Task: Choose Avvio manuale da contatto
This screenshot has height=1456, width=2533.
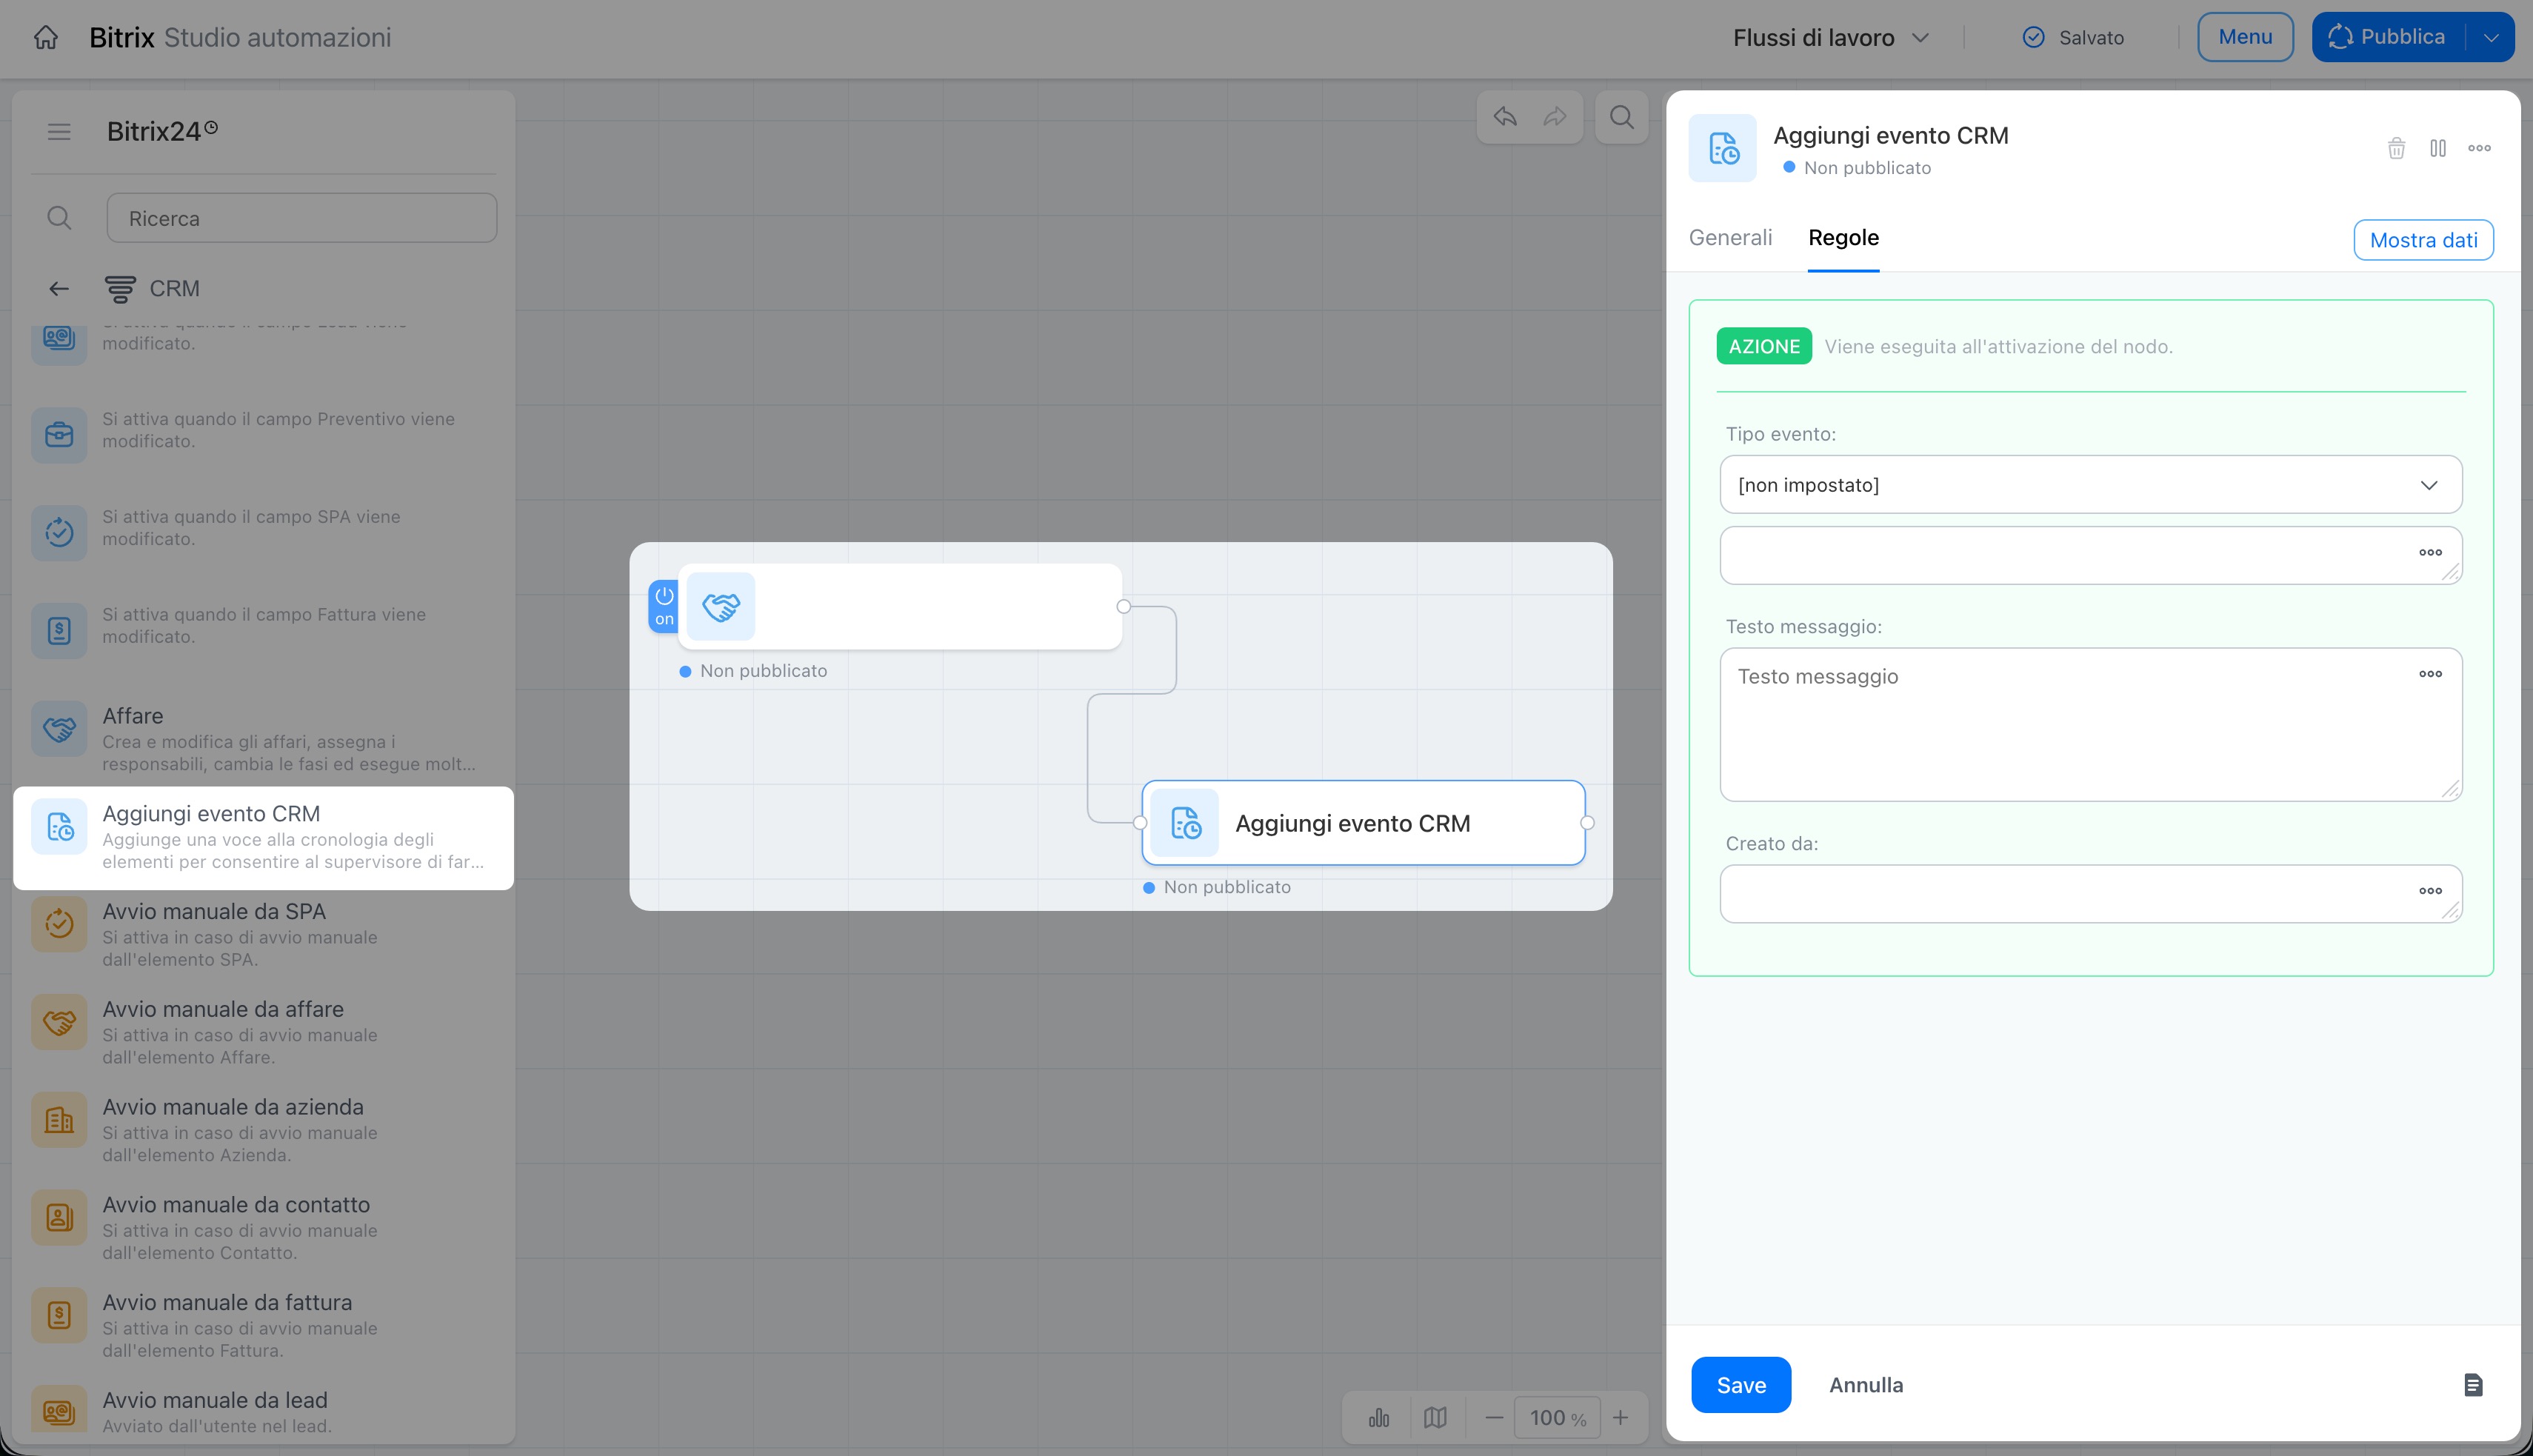Action: coord(263,1229)
